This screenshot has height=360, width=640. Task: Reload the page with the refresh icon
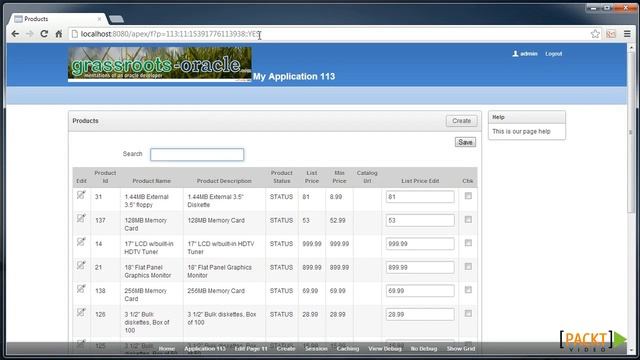pos(44,34)
